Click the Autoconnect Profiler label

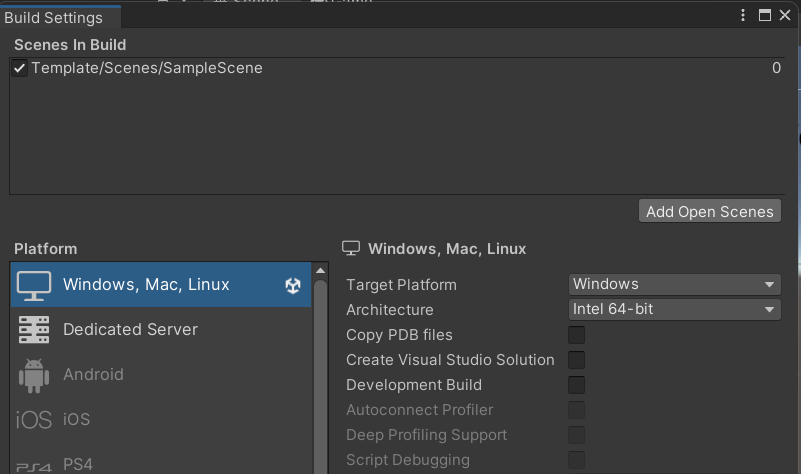(419, 410)
